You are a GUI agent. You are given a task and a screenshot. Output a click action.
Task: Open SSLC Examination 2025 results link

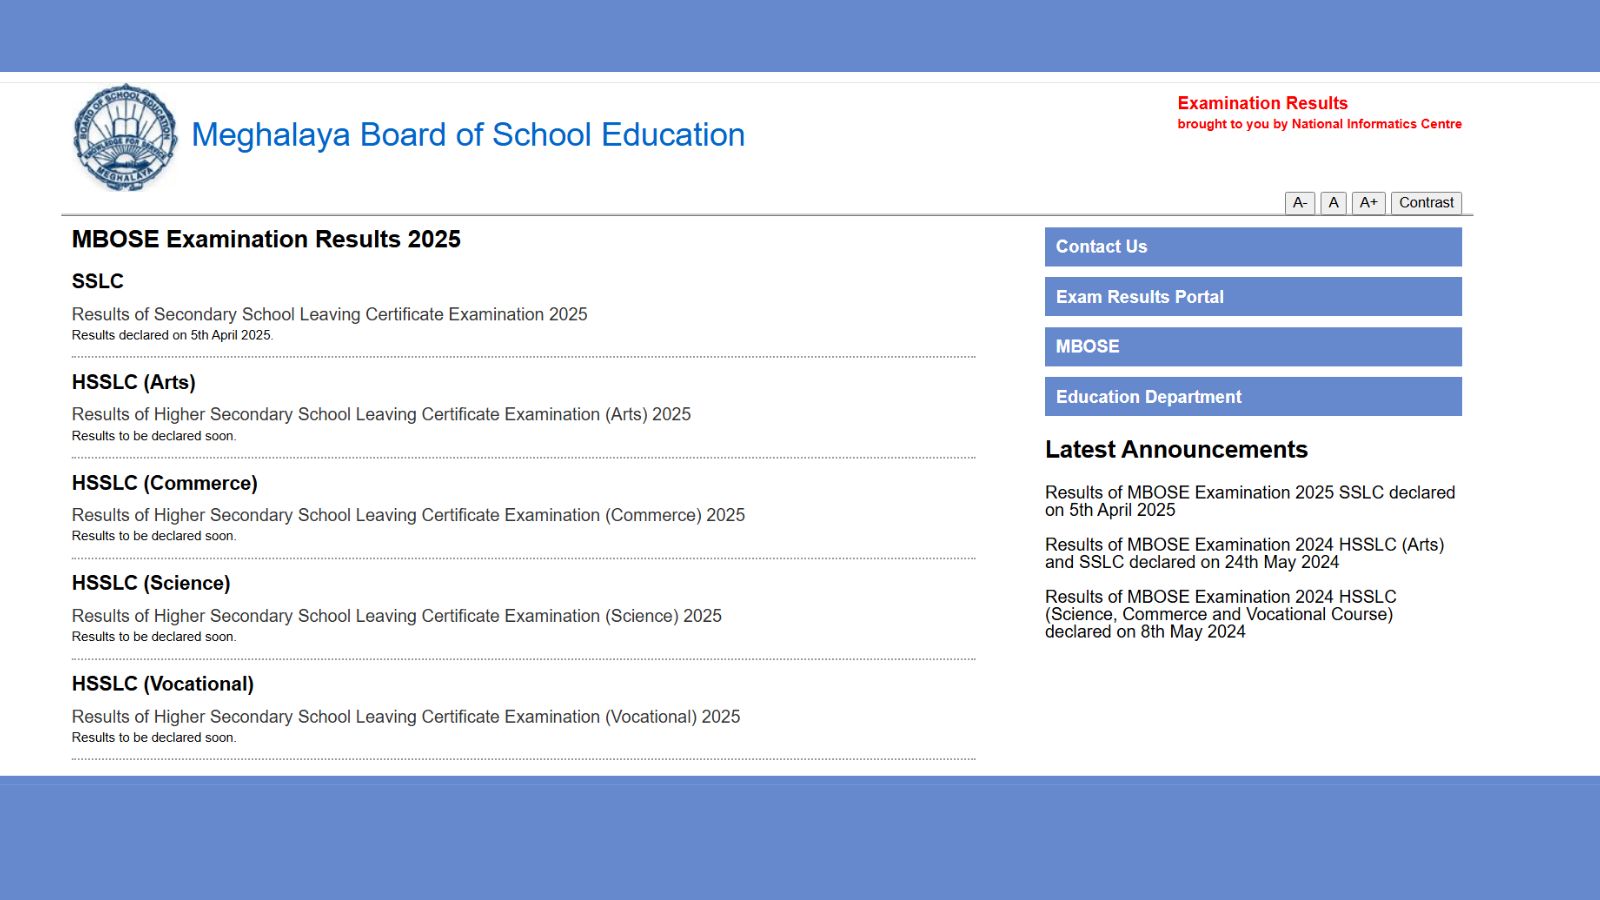click(329, 314)
